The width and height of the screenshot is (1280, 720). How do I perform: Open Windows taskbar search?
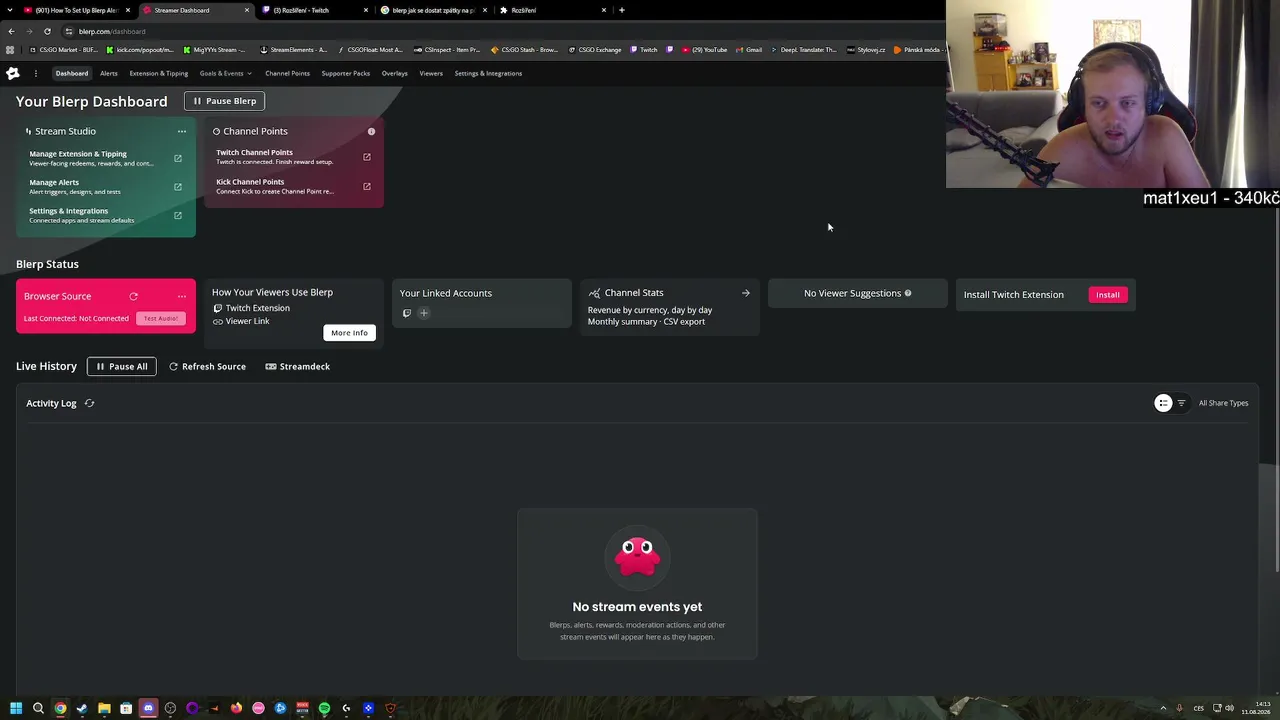(38, 708)
